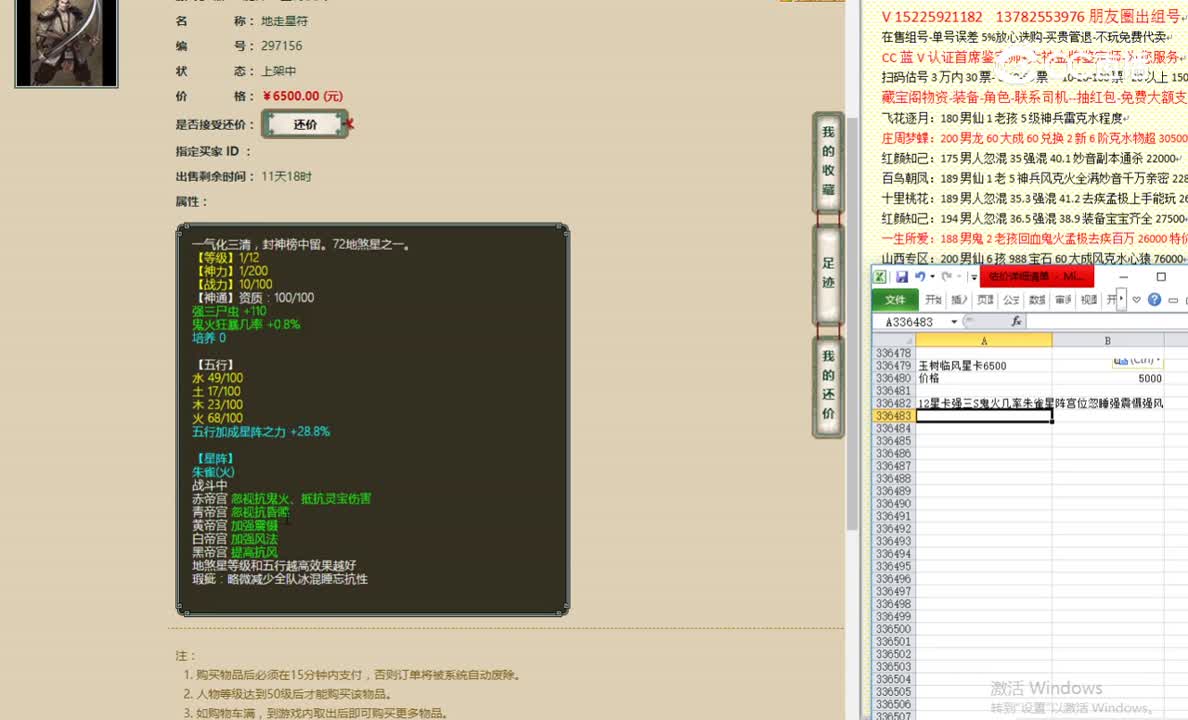The height and width of the screenshot is (720, 1188).
Task: Select row header 336483
Action: pyautogui.click(x=893, y=415)
